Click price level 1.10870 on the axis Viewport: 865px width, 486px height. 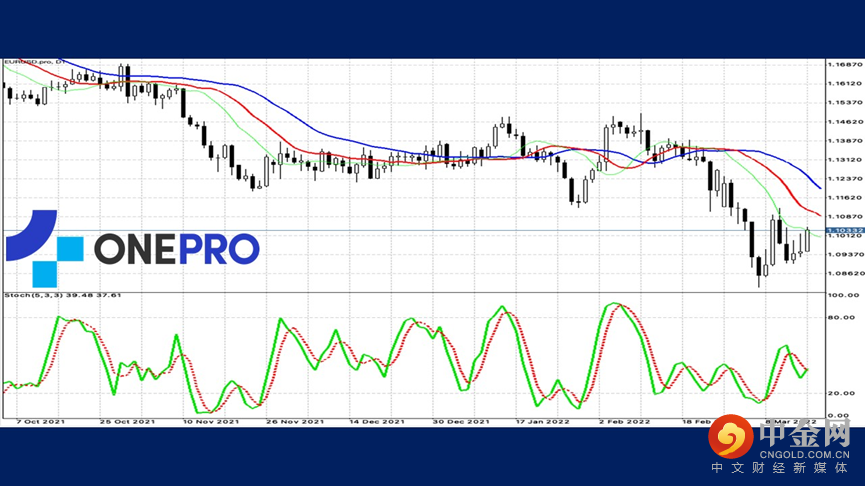coord(845,217)
